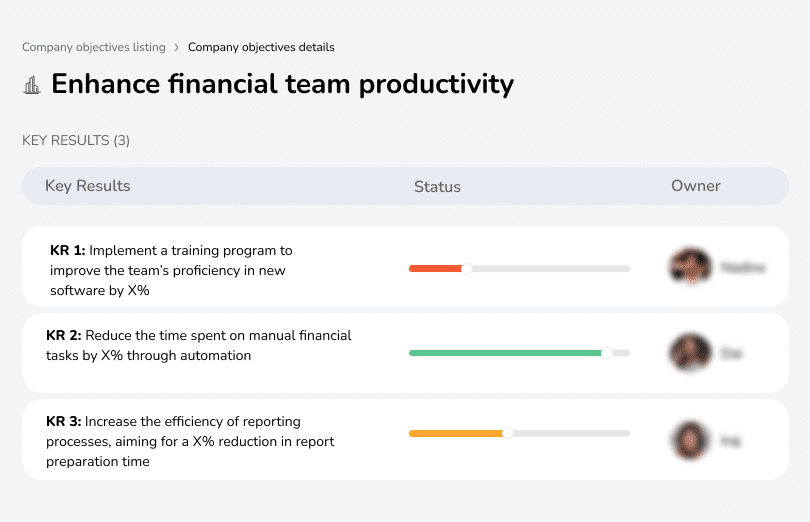Image resolution: width=810 pixels, height=522 pixels.
Task: Click the breadcrumb chevron separator
Action: (177, 48)
